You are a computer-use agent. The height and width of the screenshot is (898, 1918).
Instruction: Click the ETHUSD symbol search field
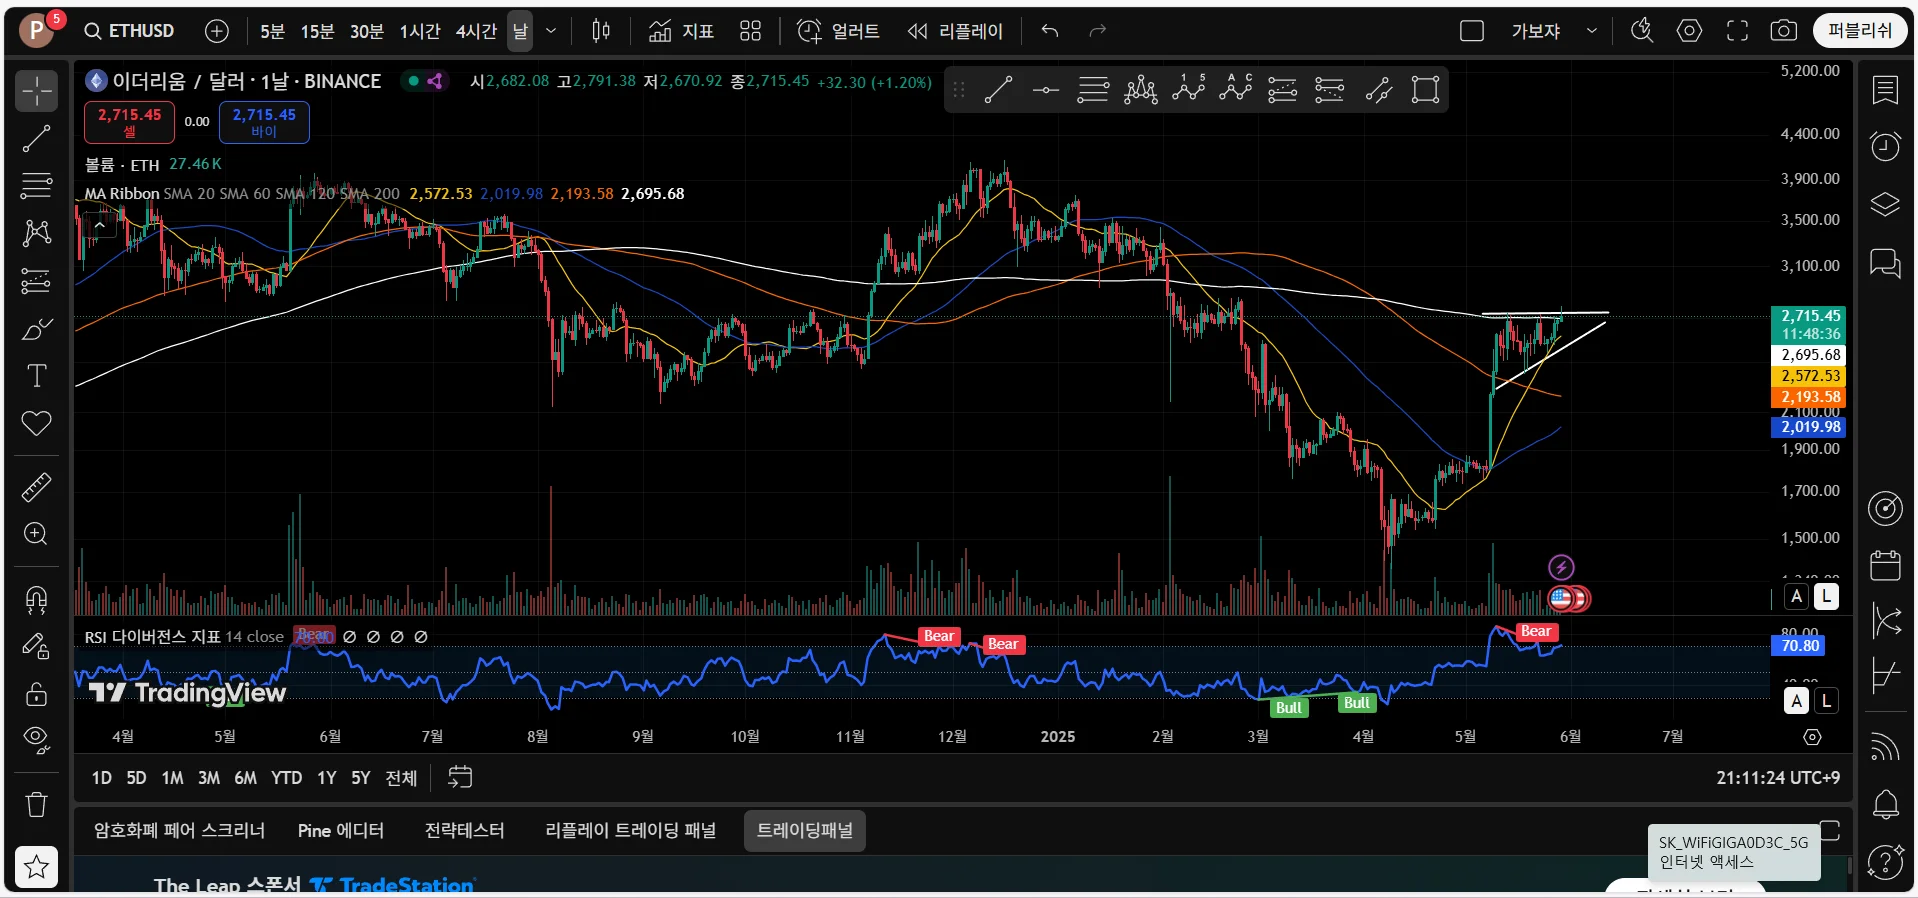[x=130, y=31]
